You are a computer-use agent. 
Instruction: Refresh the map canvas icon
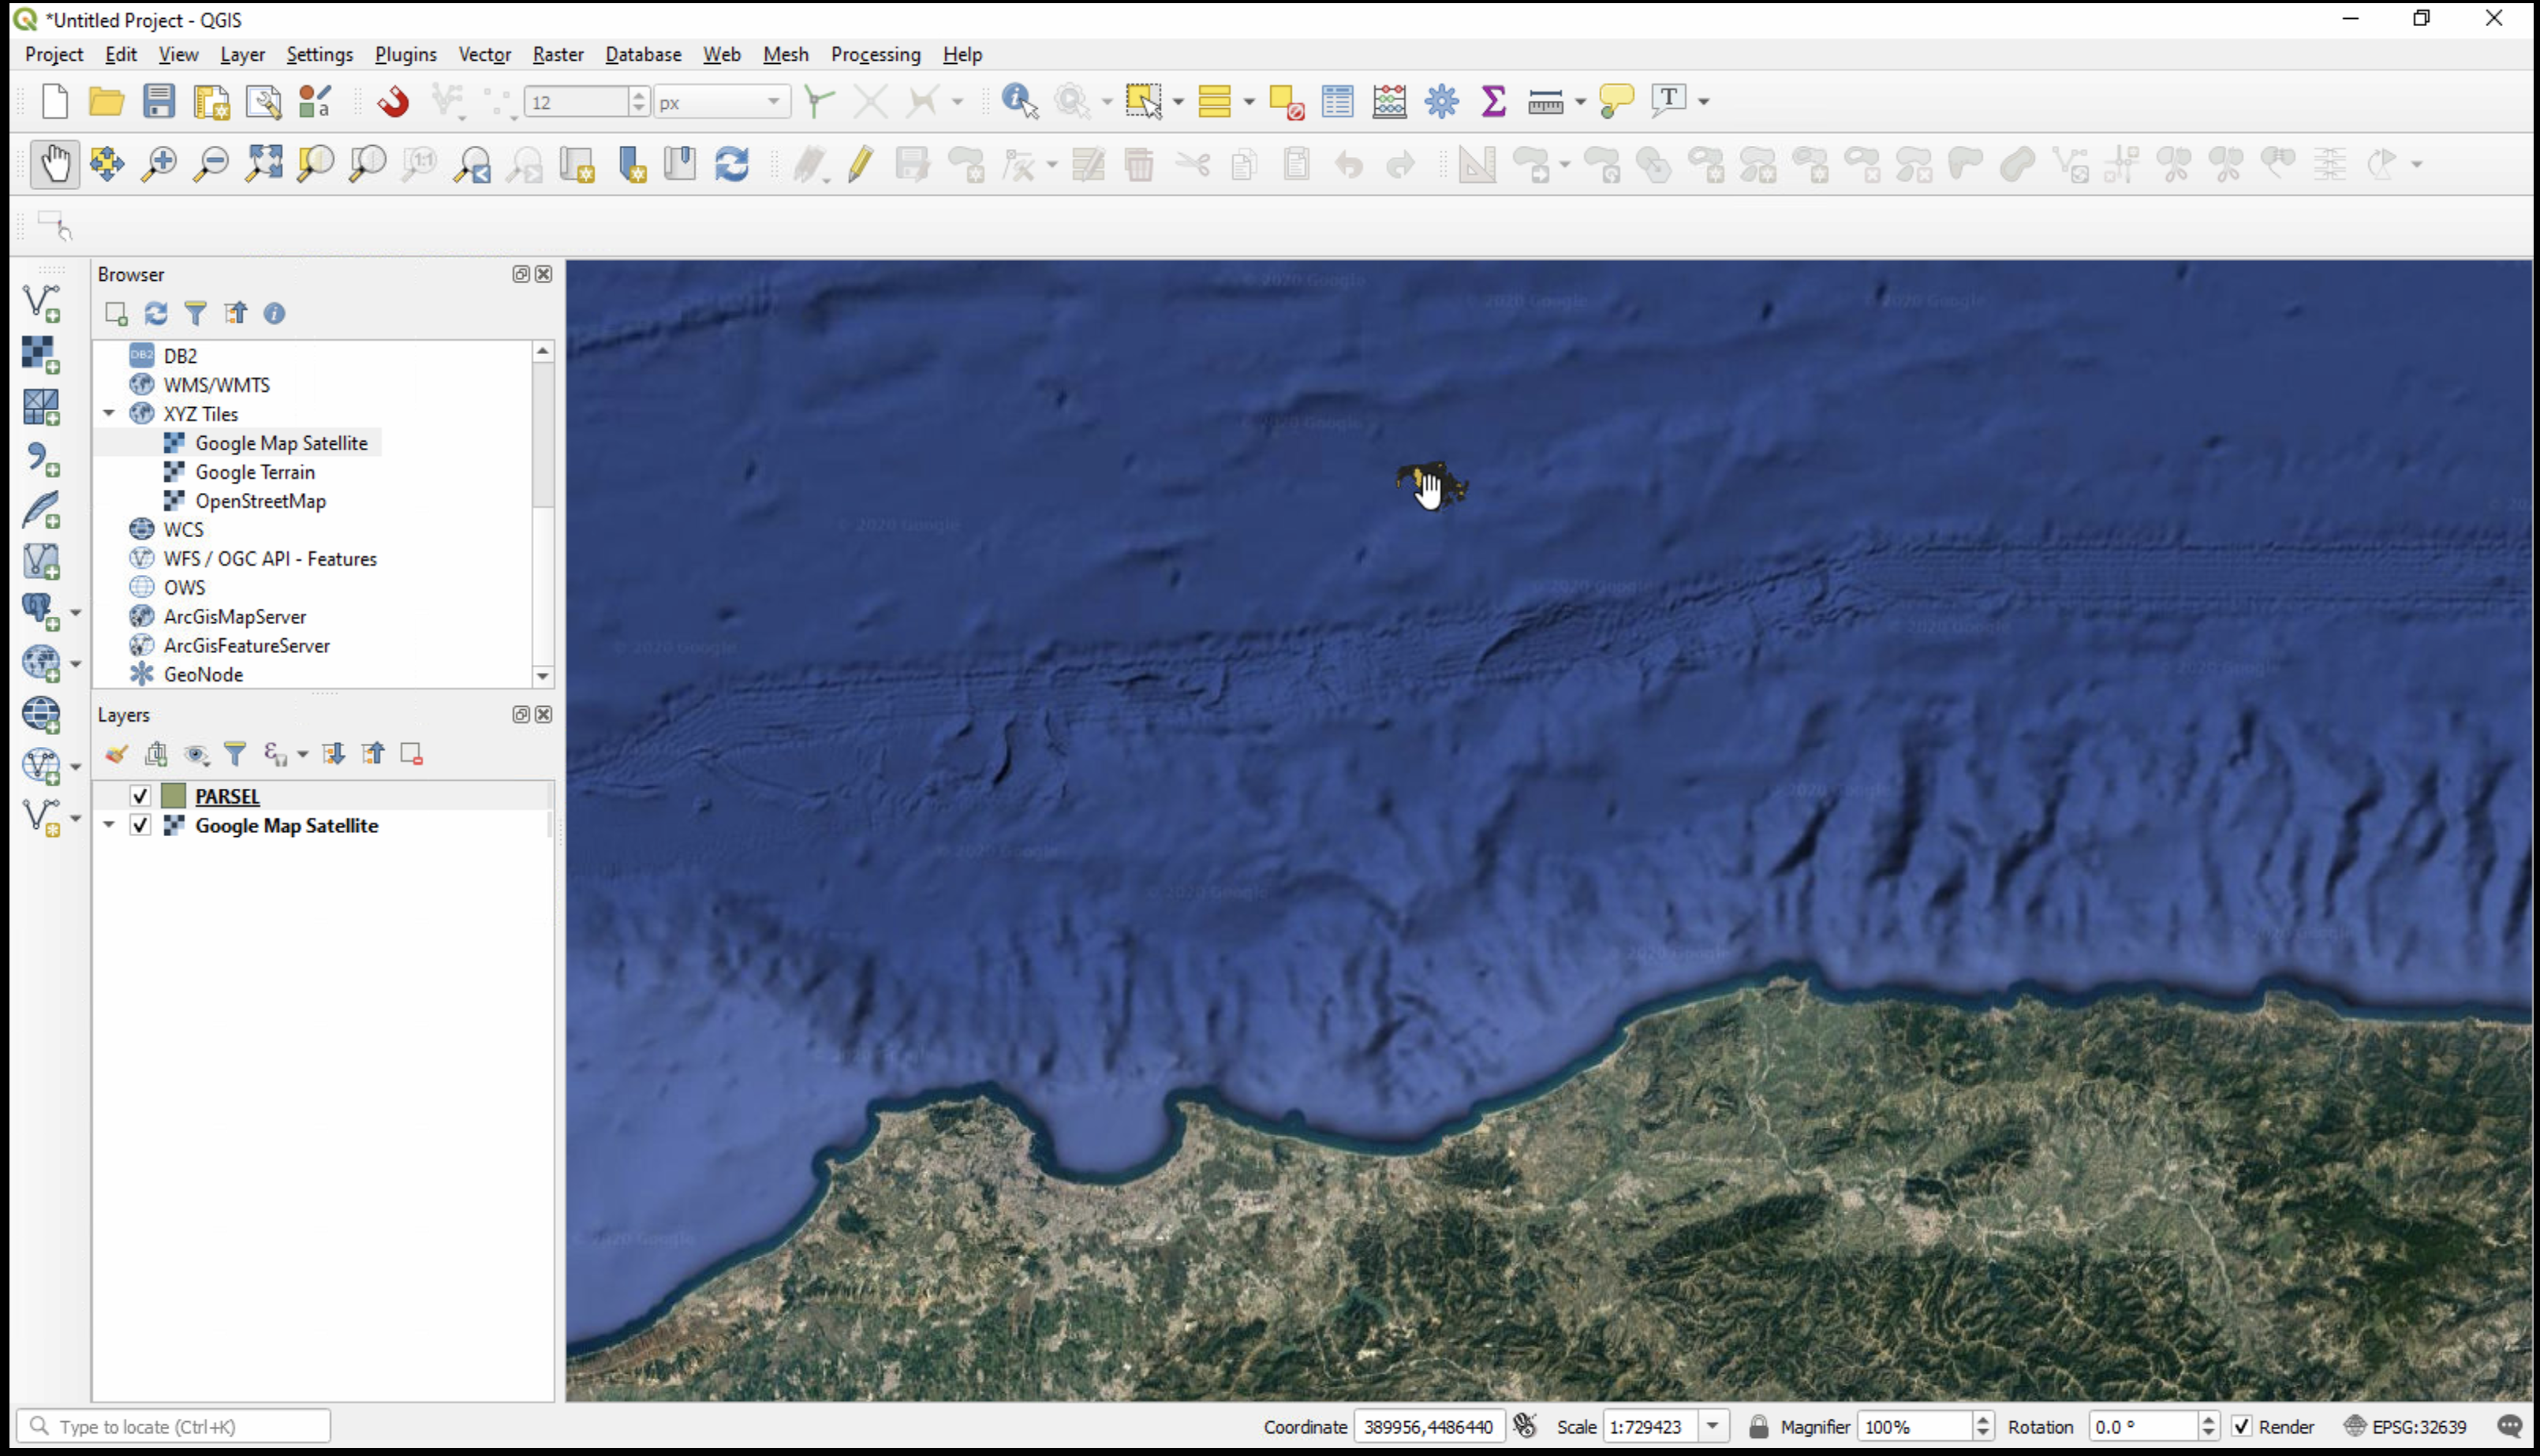click(x=732, y=163)
